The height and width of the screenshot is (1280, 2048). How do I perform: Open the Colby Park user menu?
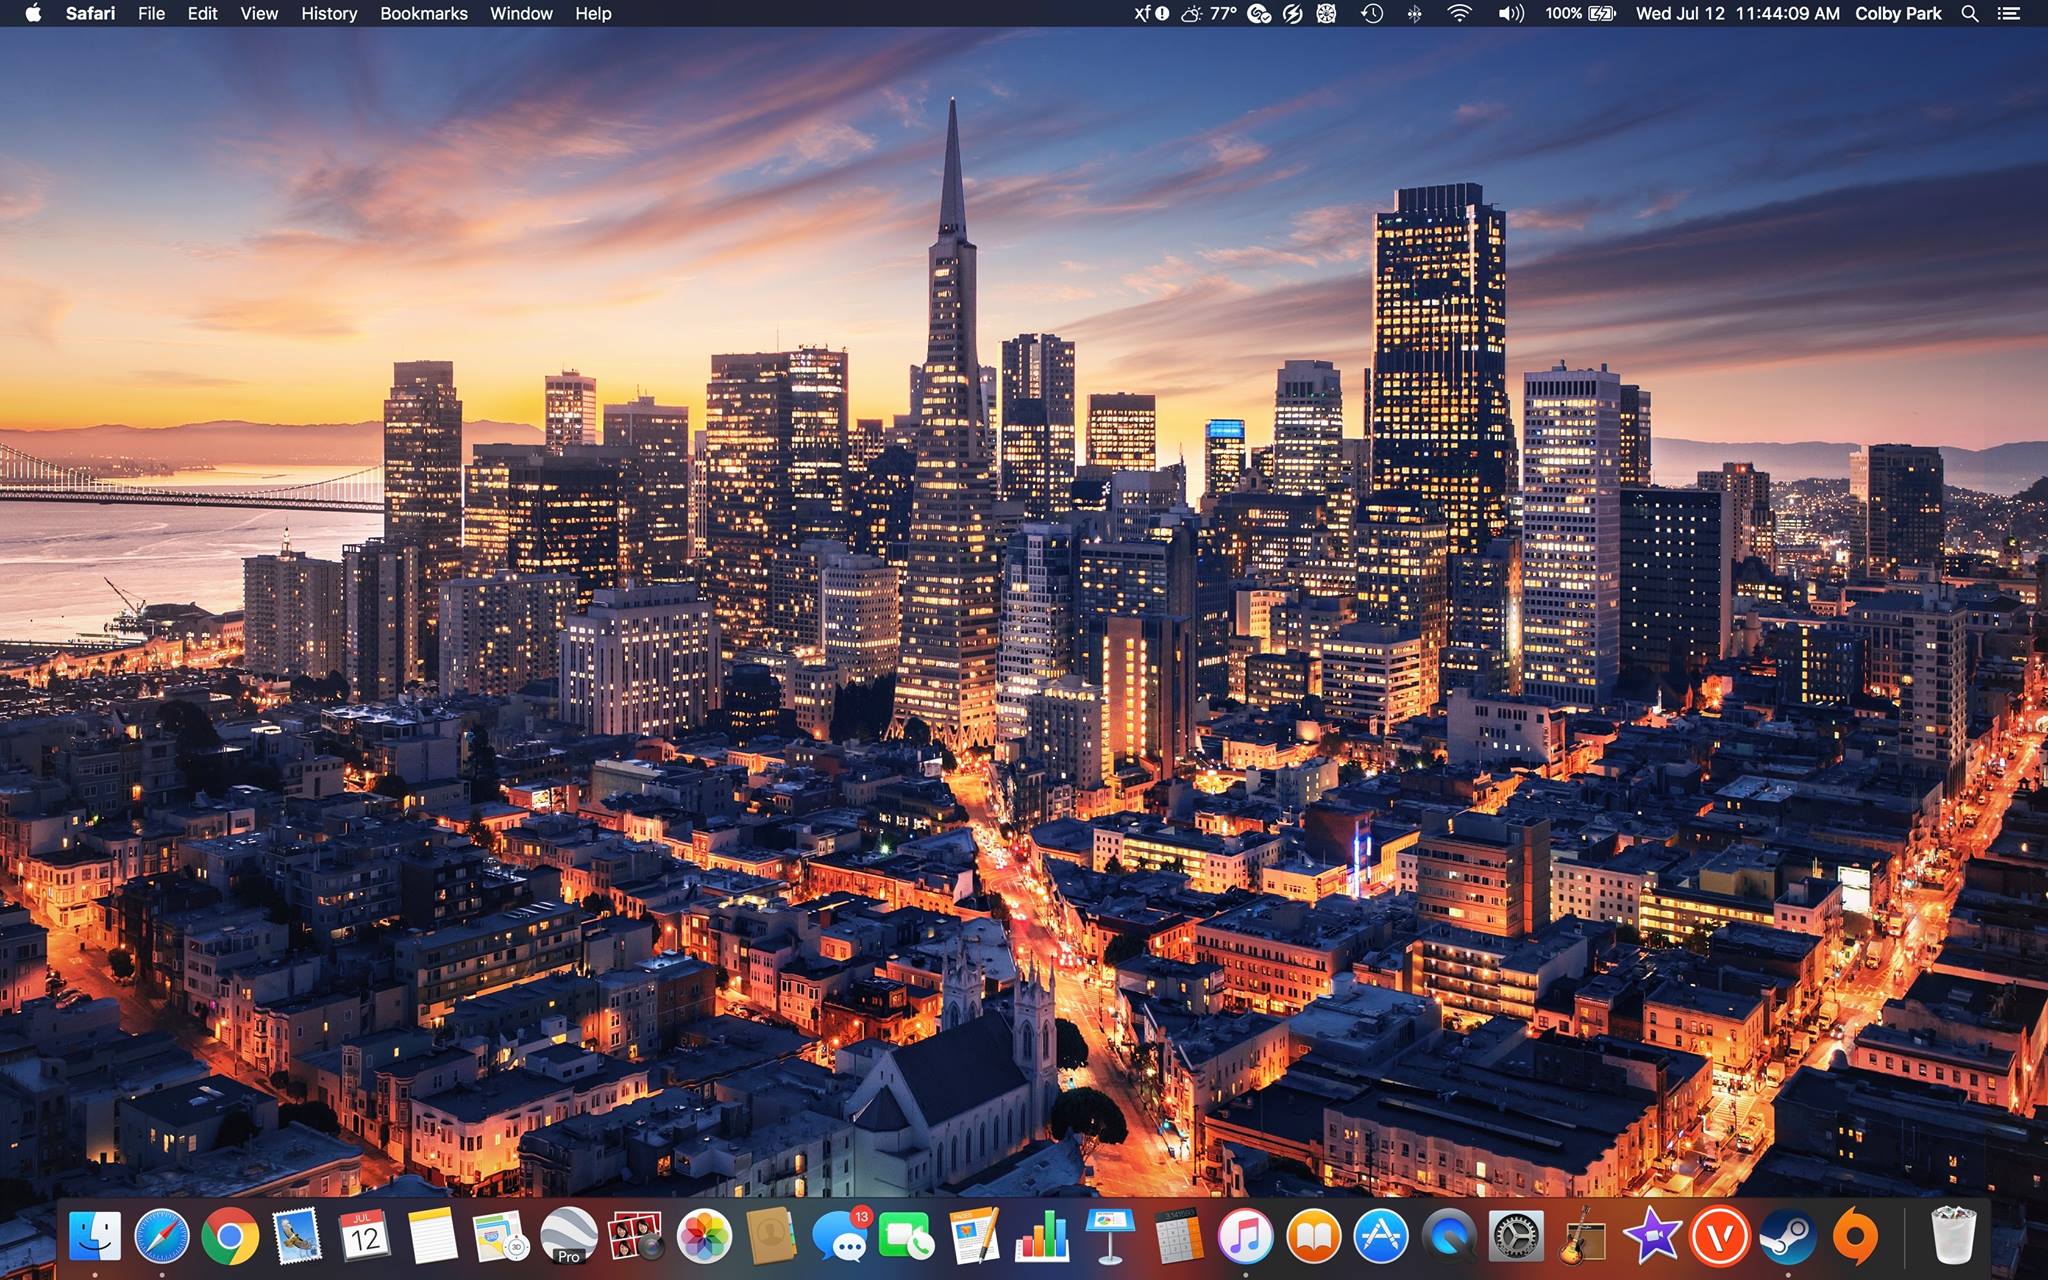[1898, 14]
